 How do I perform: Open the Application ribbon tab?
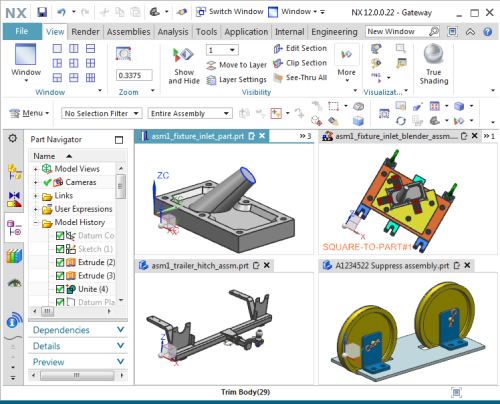[x=246, y=32]
